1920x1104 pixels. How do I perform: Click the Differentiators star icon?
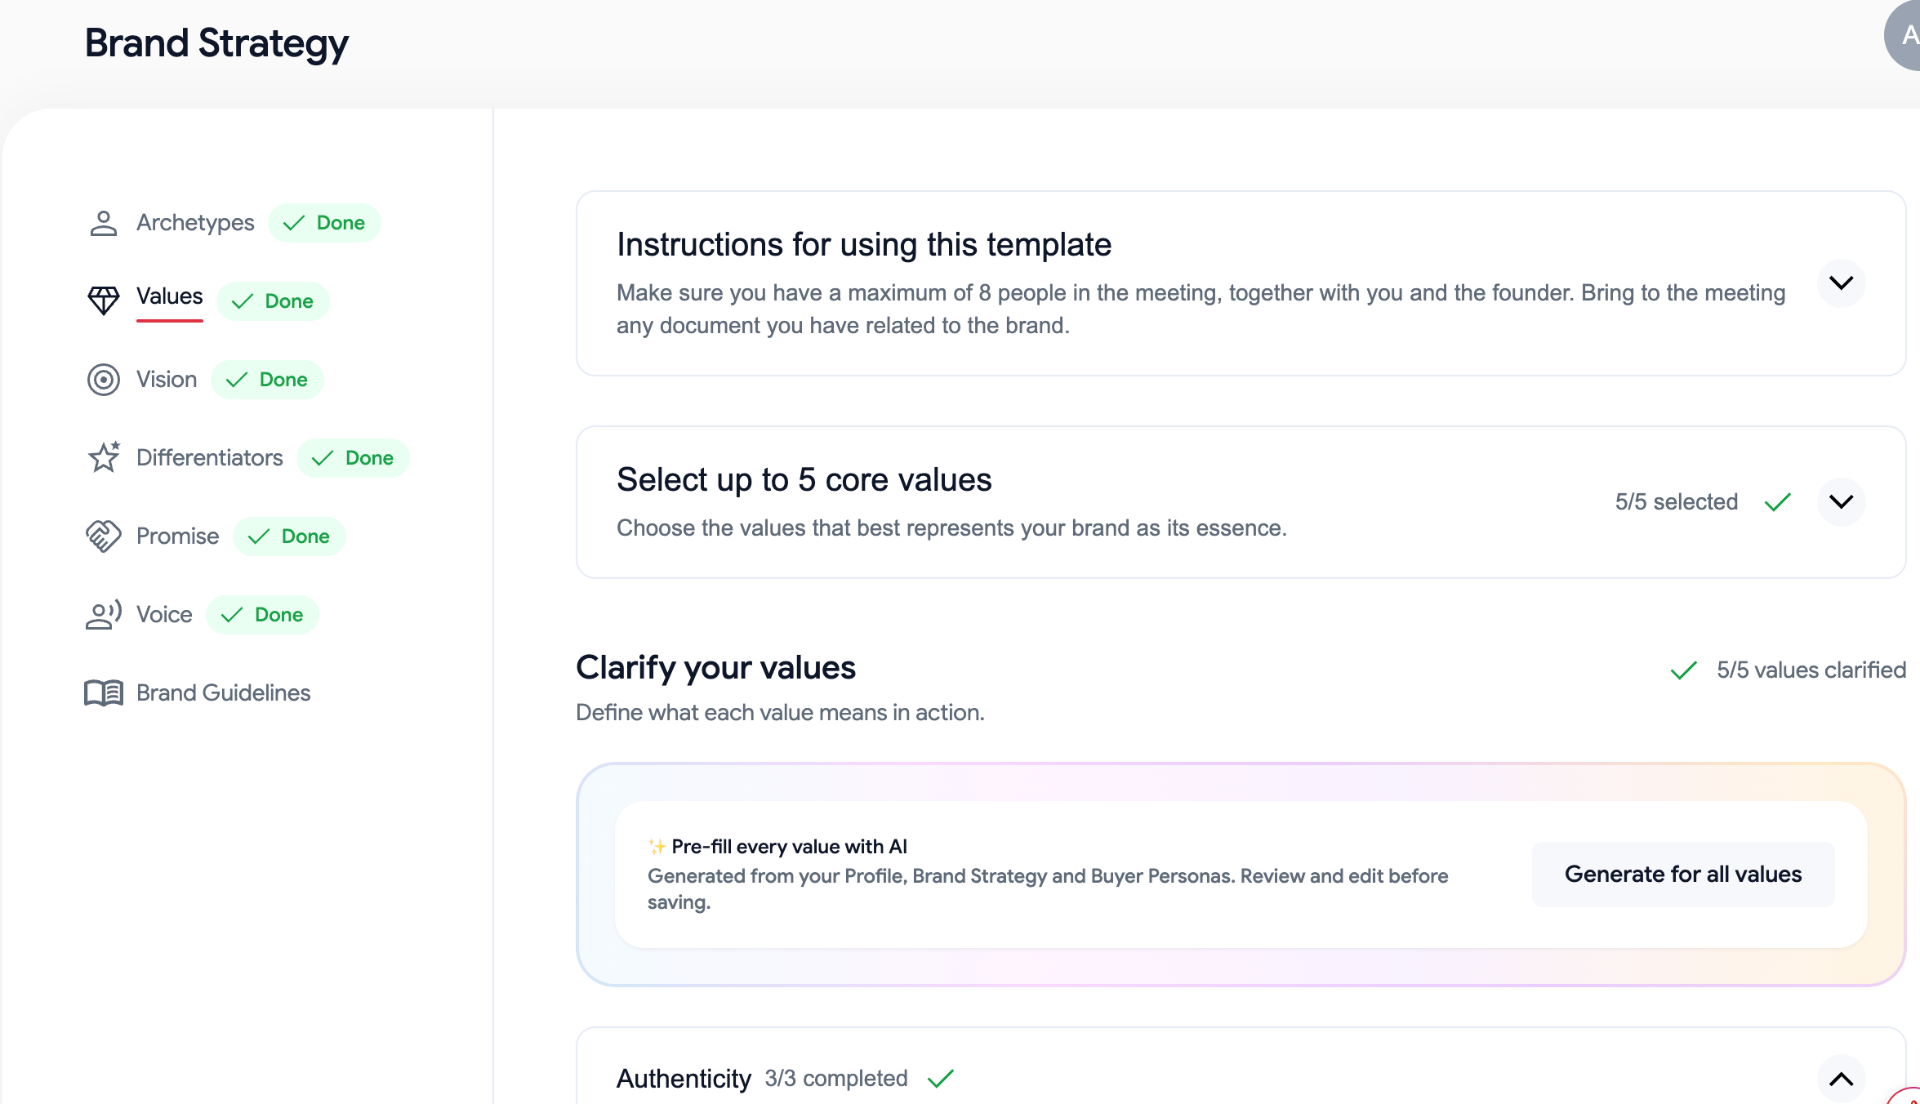coord(103,457)
